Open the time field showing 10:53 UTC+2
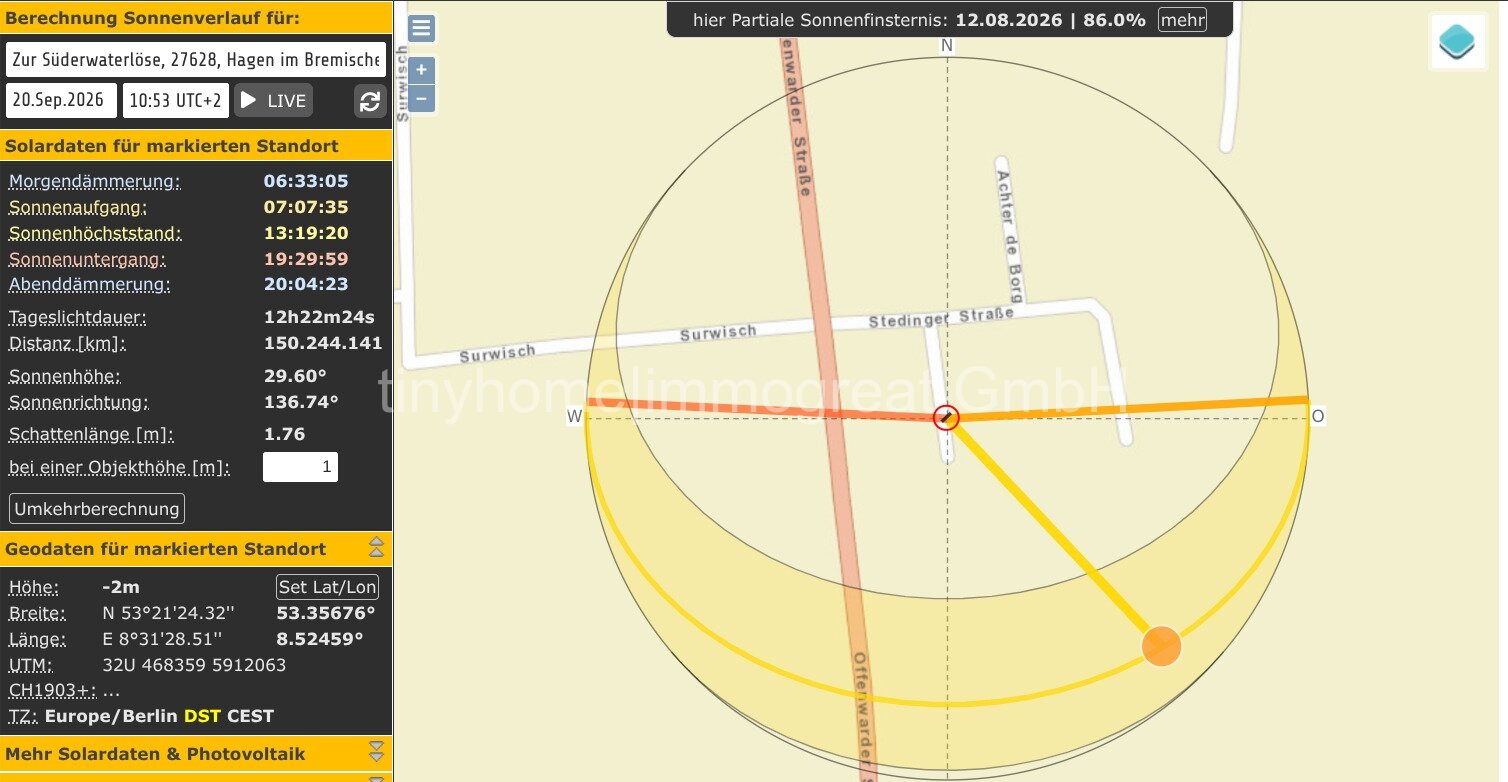Viewport: 1508px width, 782px height. pyautogui.click(x=176, y=101)
